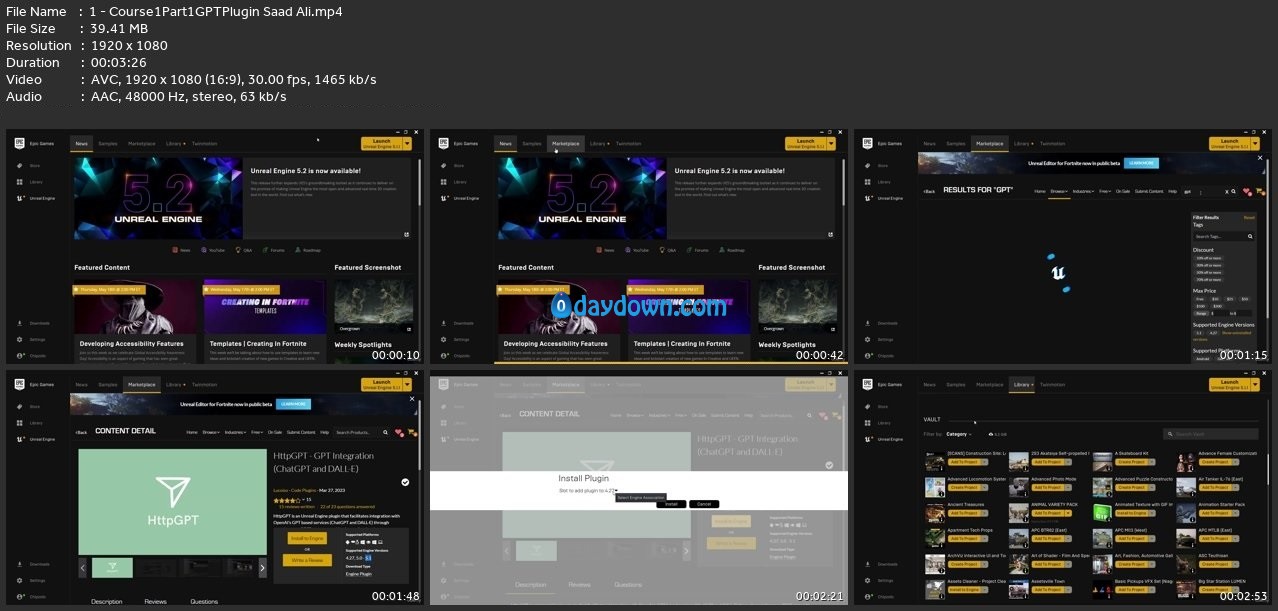Click previous screenshot arrow in 00:01:48 frame
This screenshot has height=611, width=1278.
point(83,567)
